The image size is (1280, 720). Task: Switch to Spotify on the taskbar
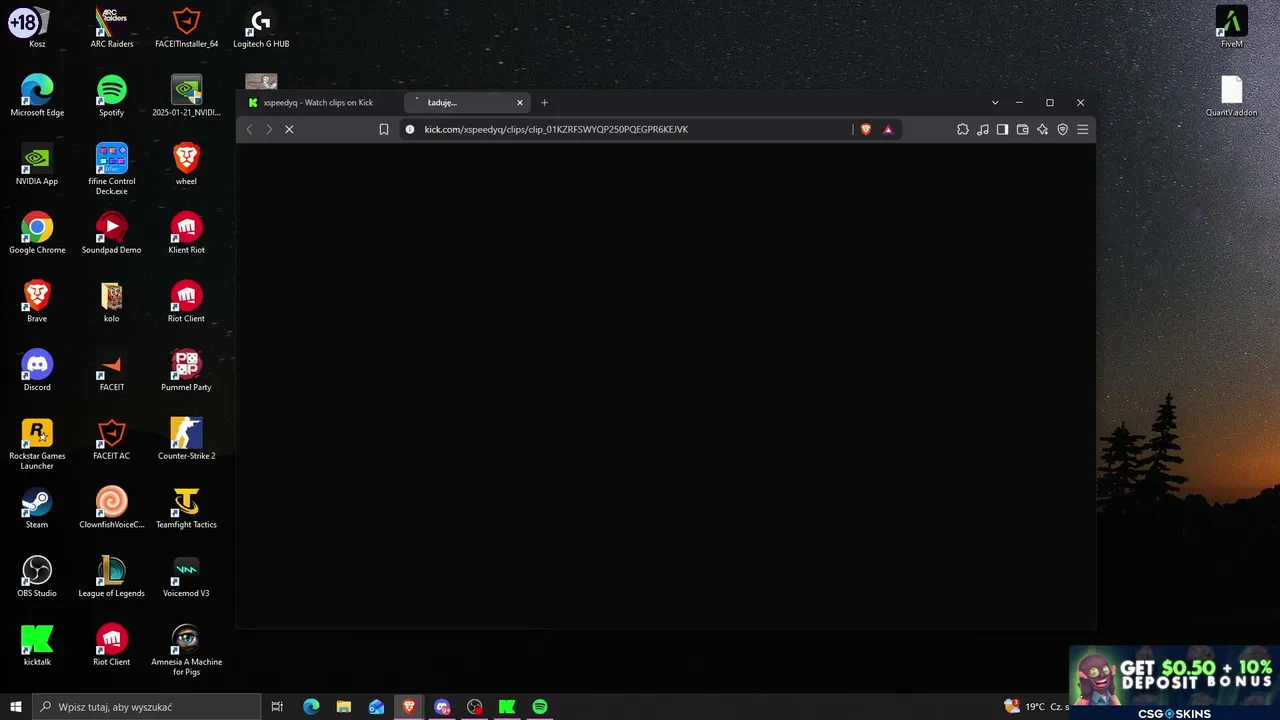[540, 707]
